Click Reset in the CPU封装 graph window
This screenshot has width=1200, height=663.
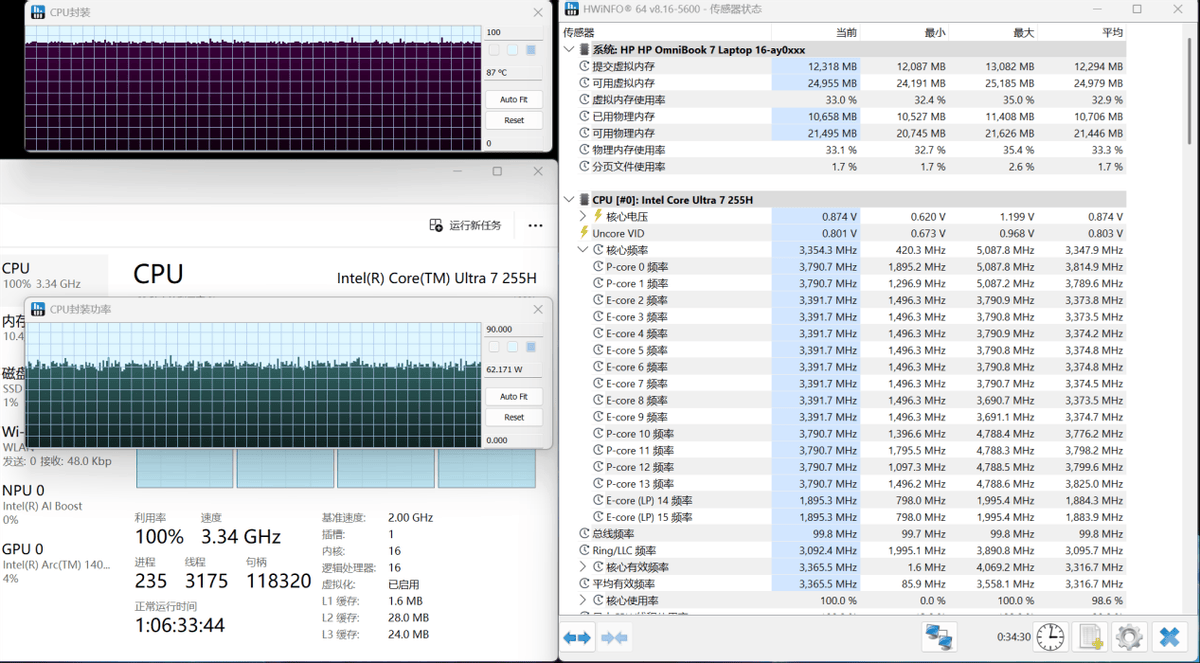514,120
